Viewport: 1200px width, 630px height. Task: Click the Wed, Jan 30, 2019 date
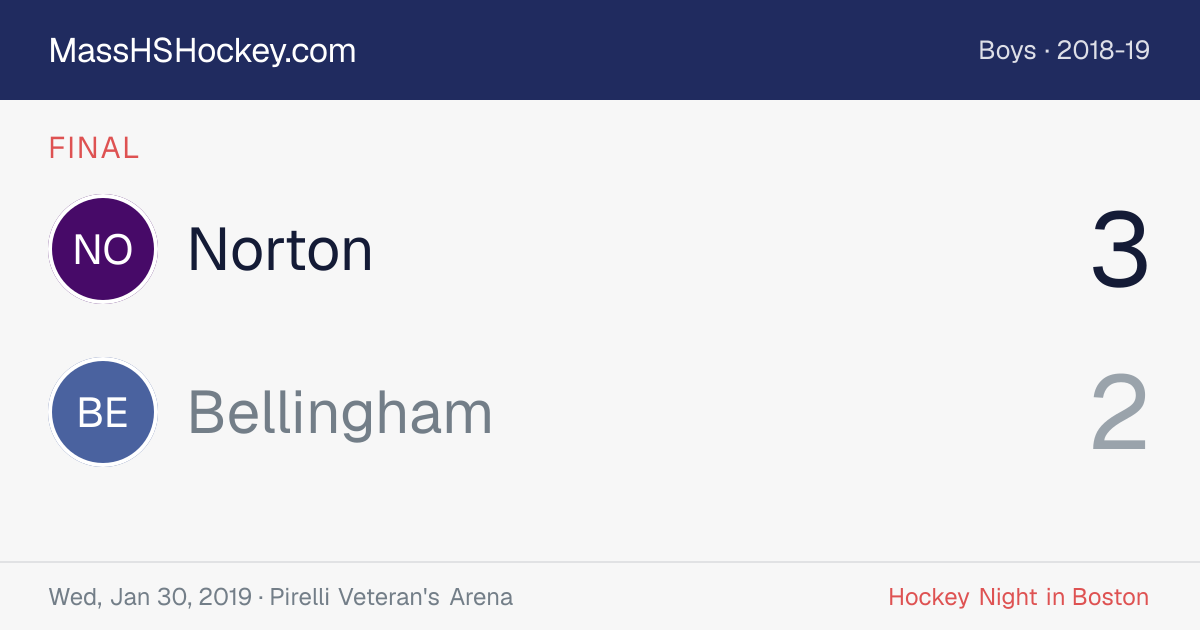pyautogui.click(x=150, y=598)
